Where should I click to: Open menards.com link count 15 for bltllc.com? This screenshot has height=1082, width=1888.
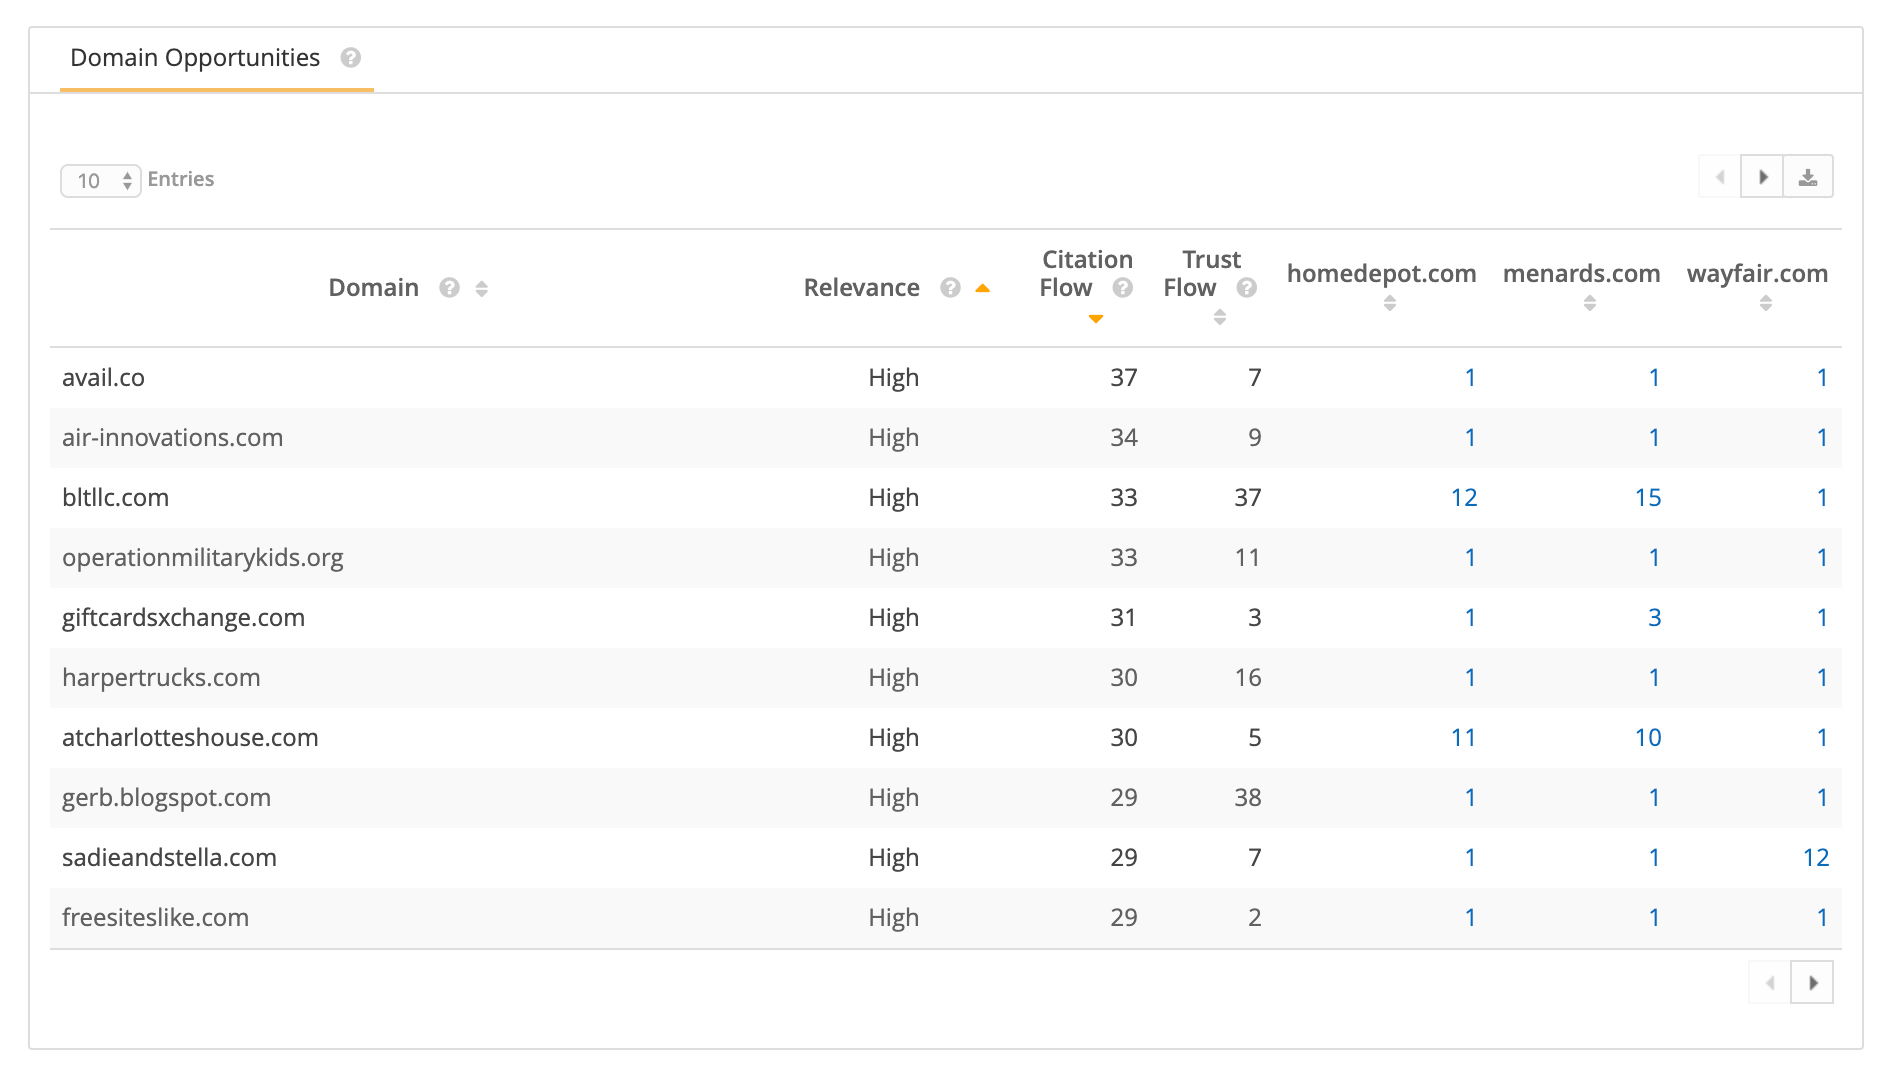[1648, 498]
